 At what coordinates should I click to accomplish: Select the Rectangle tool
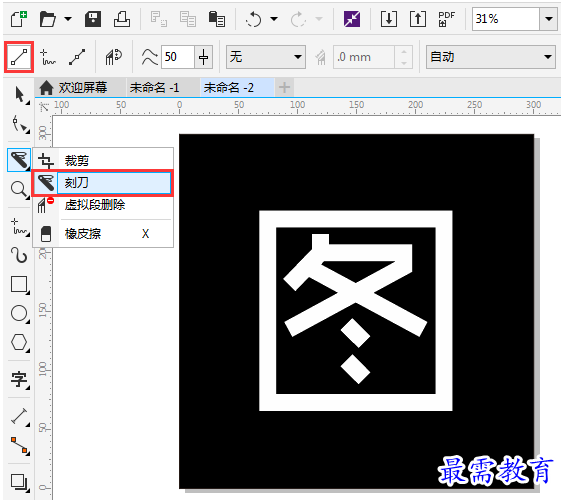pos(19,285)
